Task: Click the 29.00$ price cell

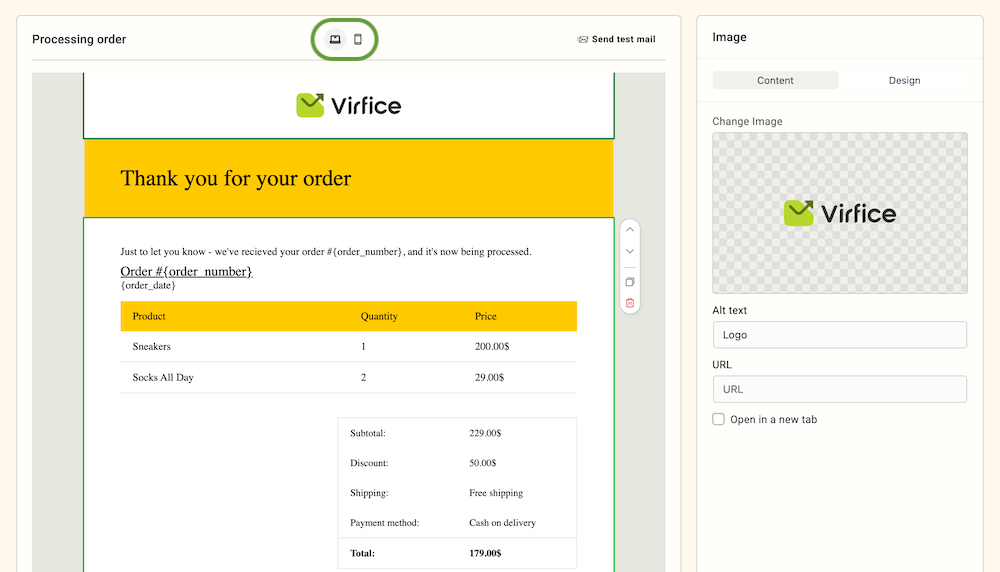Action: pos(489,378)
